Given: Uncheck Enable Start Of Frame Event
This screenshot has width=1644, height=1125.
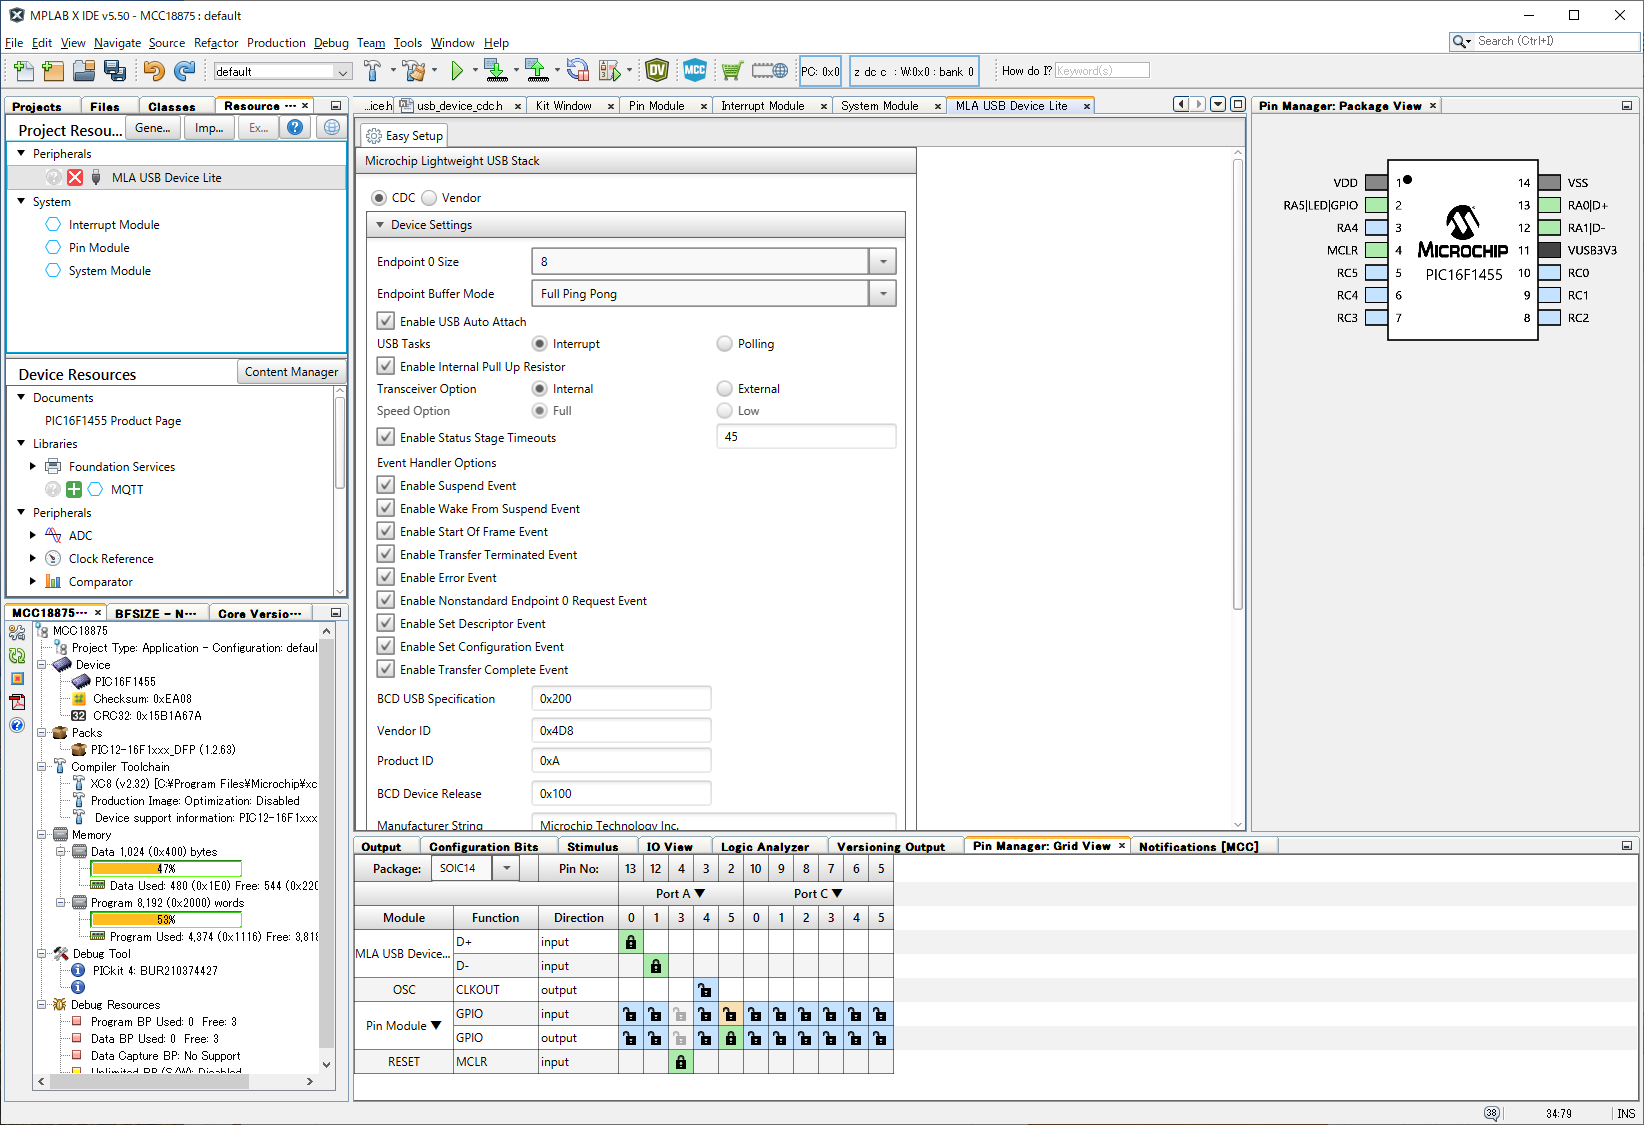Looking at the screenshot, I should [x=386, y=531].
